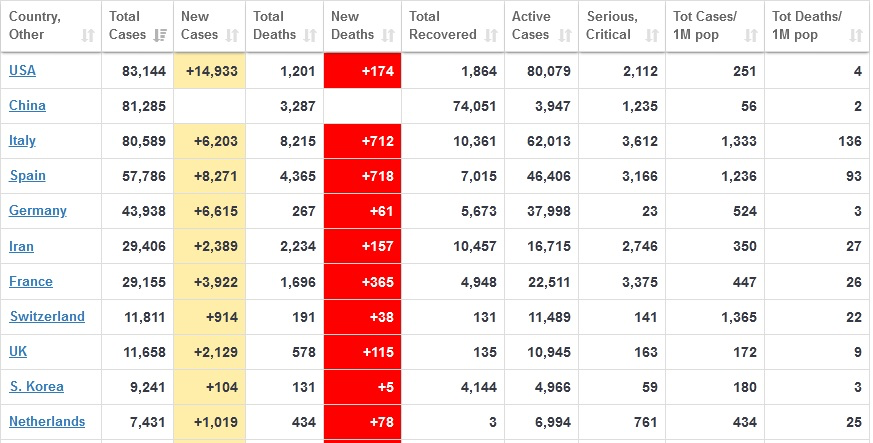Open the China country link
The image size is (873, 443).
point(27,106)
